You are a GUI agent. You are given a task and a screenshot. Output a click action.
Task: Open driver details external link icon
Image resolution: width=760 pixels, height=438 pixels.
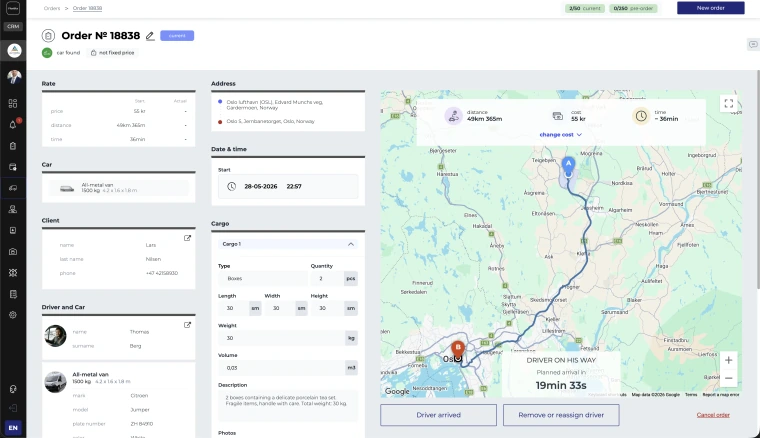[188, 325]
